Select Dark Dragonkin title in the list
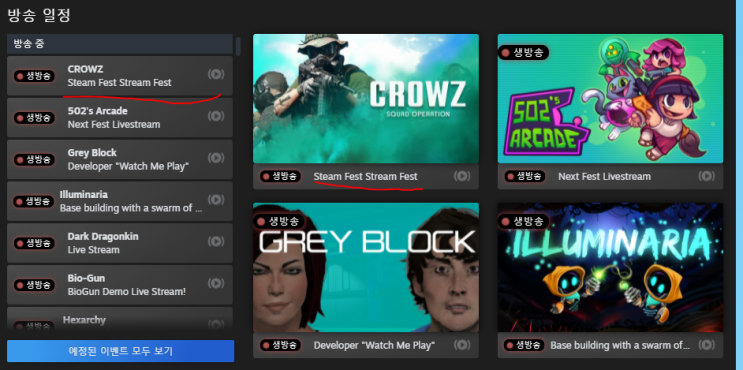 pyautogui.click(x=103, y=236)
